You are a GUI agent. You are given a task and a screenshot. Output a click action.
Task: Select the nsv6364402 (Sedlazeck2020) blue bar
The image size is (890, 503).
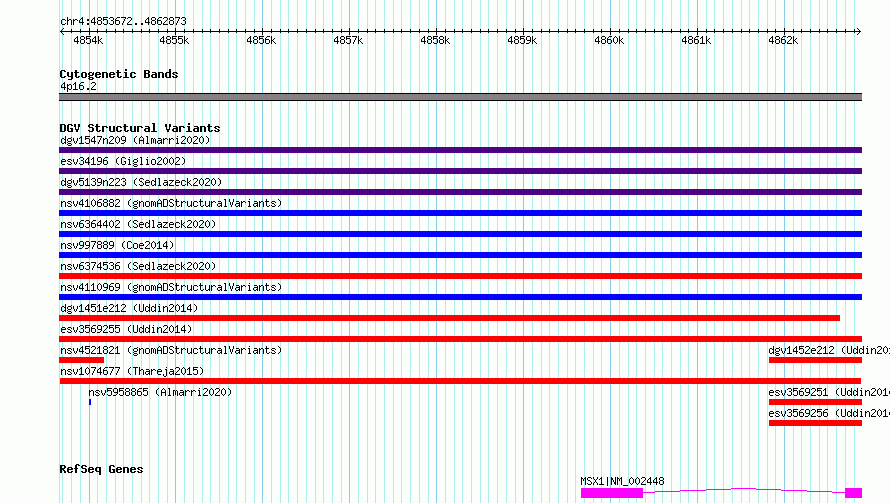[460, 234]
